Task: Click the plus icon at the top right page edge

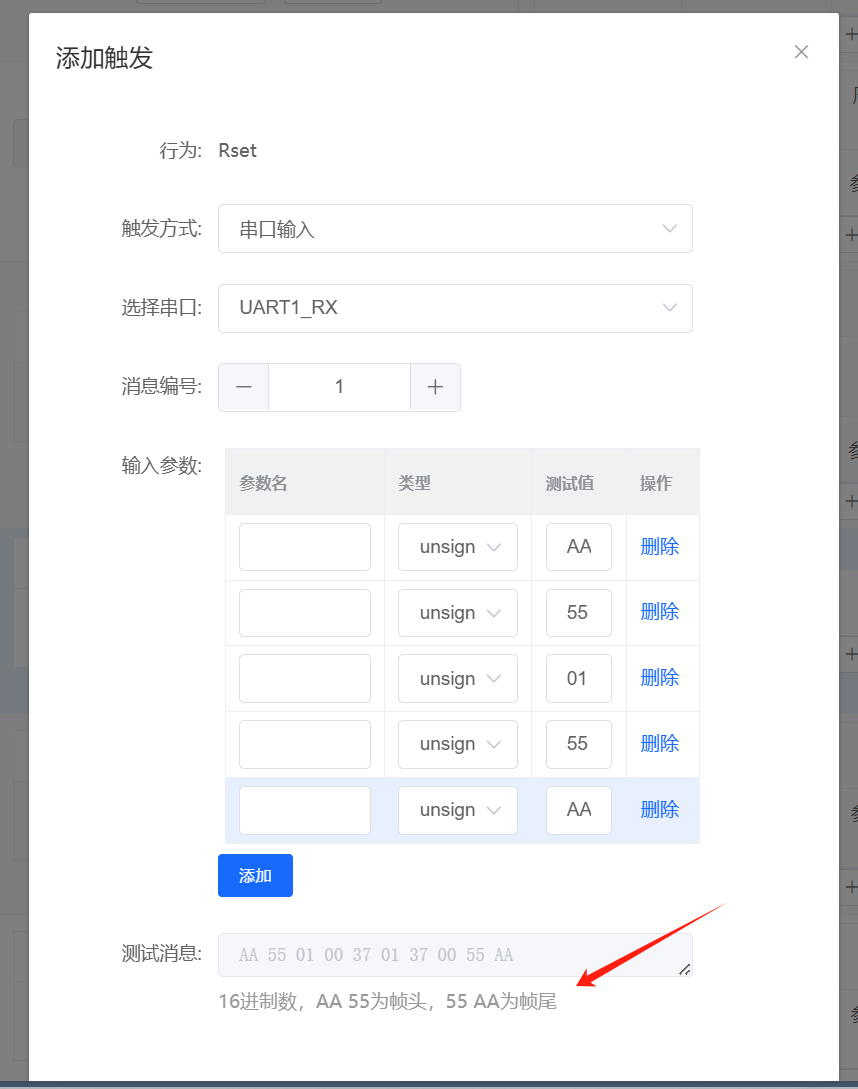Action: (851, 34)
